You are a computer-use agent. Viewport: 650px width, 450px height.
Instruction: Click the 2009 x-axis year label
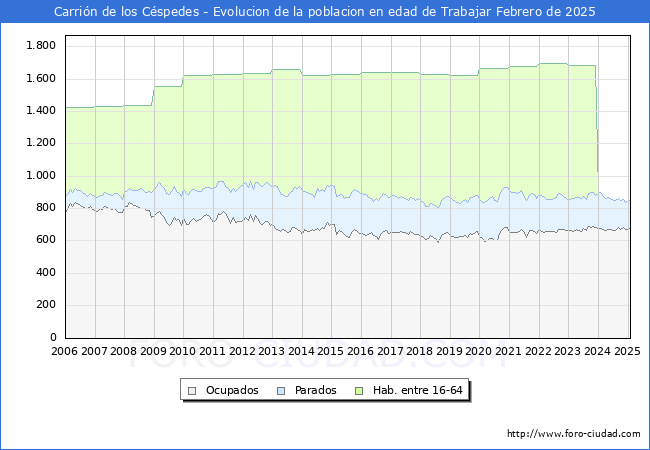153,351
